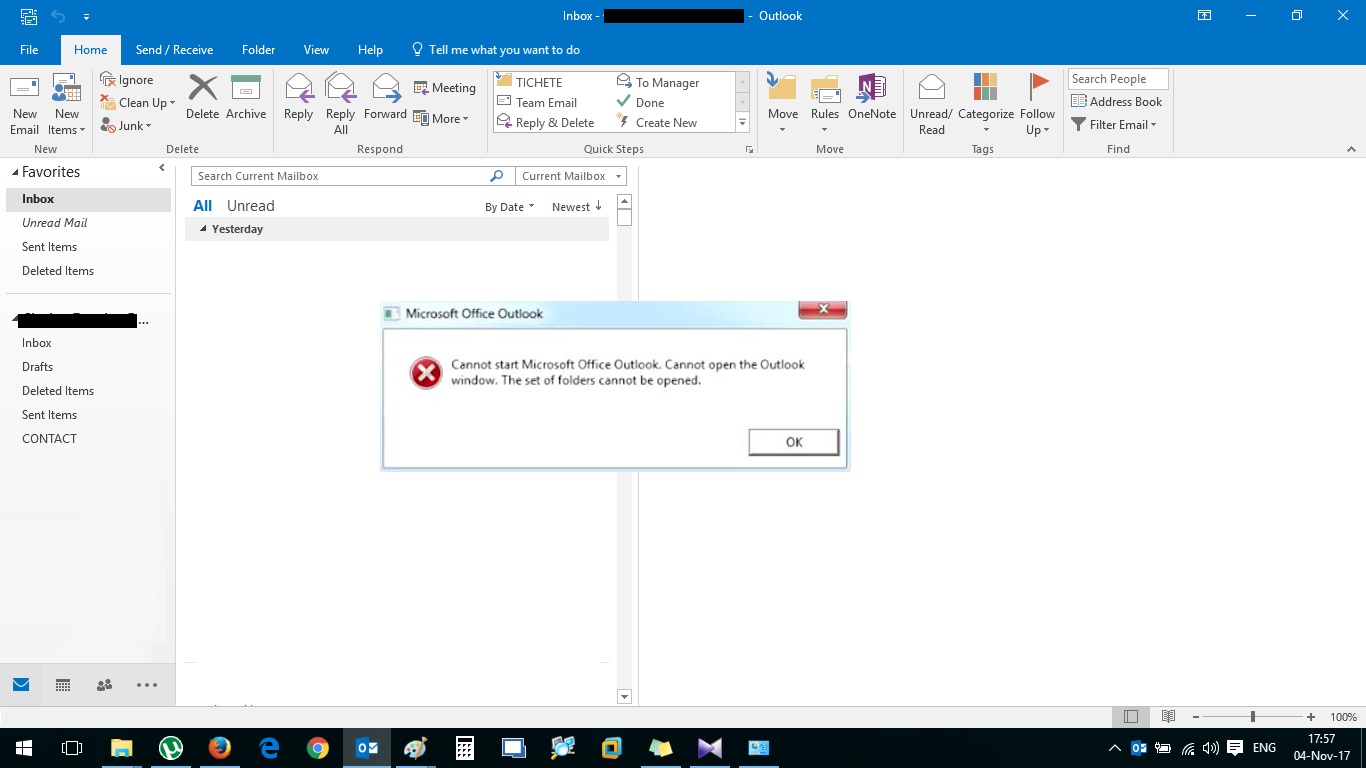1366x768 pixels.
Task: Open Quick Steps dialog launcher
Action: point(749,149)
